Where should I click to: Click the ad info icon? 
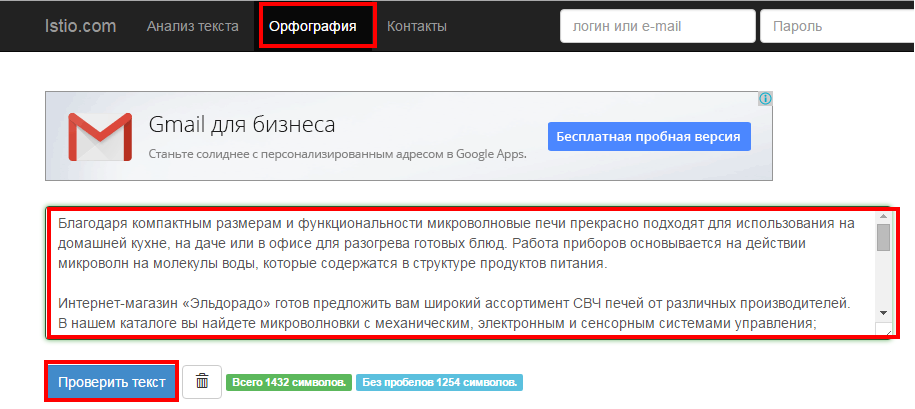(766, 99)
